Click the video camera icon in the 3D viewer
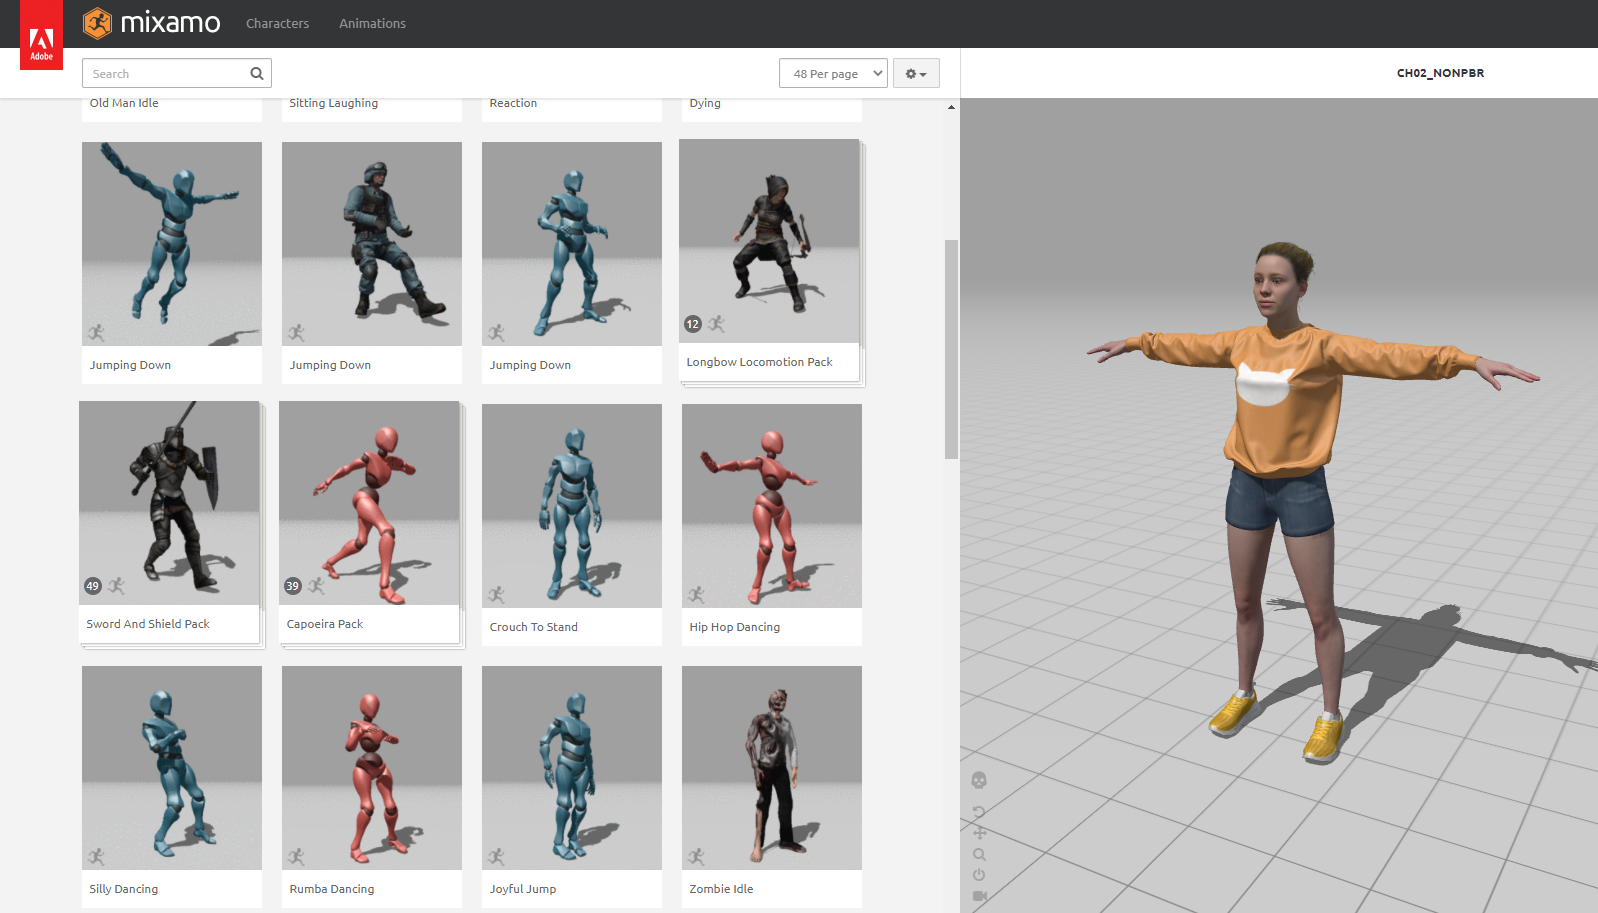 [979, 896]
